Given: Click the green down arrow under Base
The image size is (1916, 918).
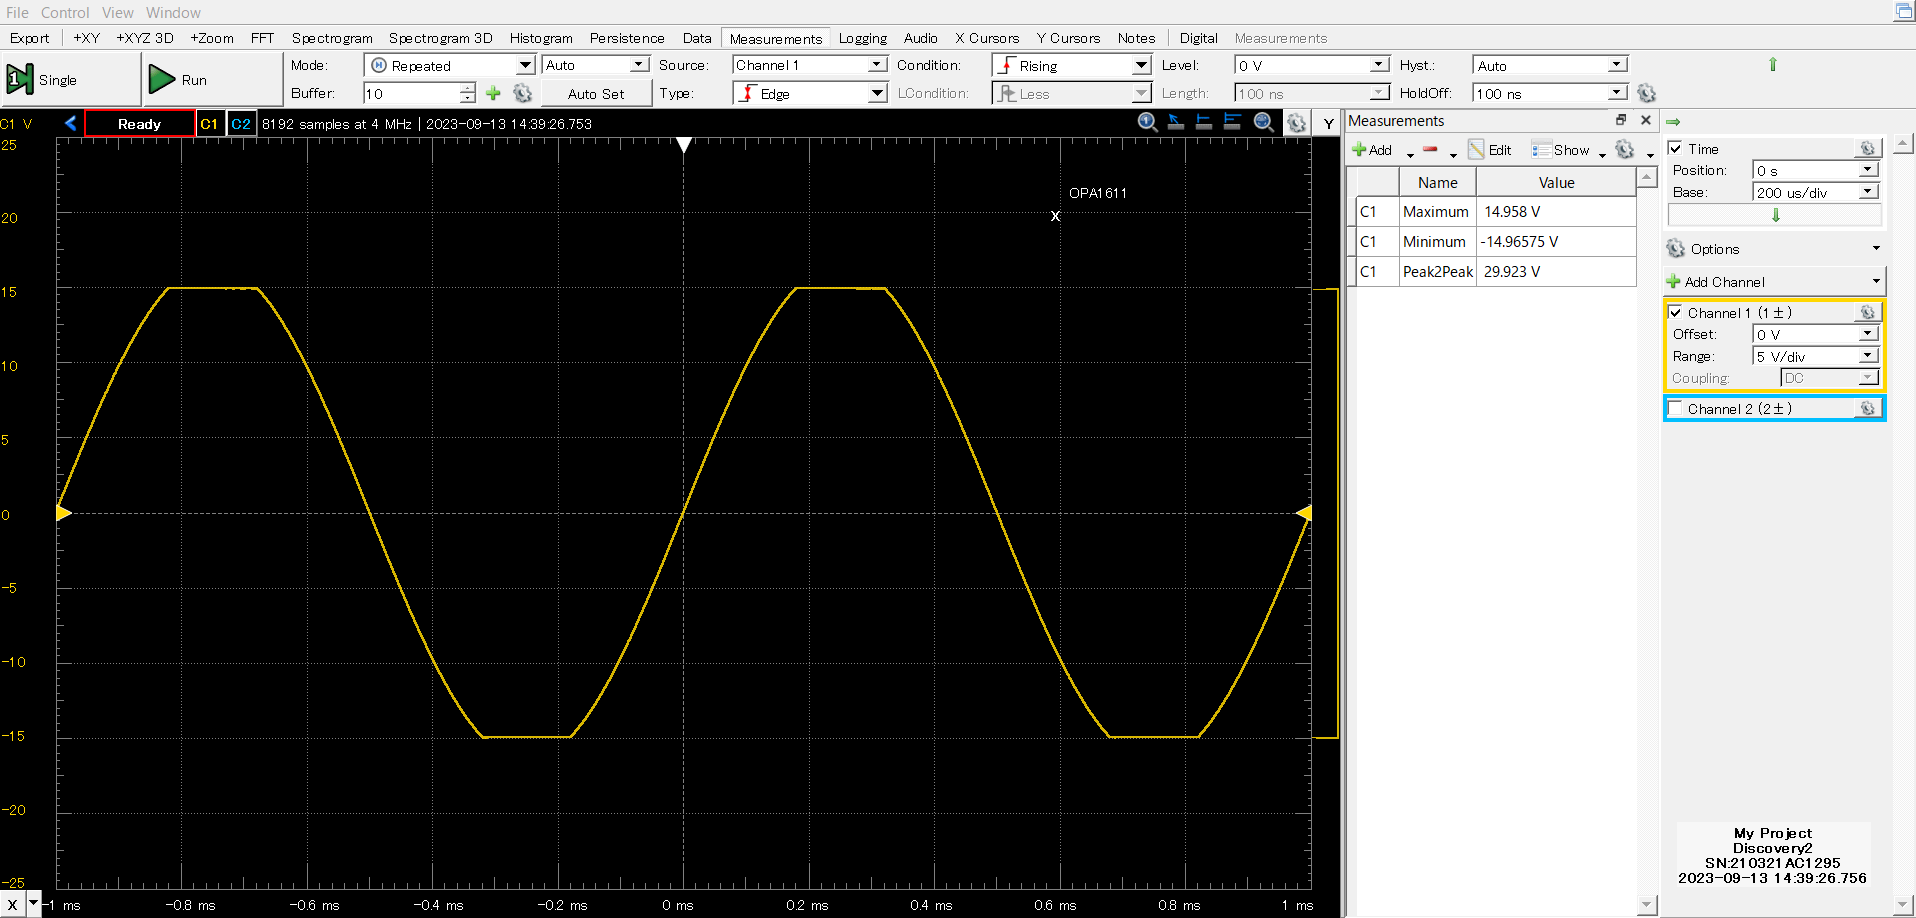Looking at the screenshot, I should [1776, 215].
